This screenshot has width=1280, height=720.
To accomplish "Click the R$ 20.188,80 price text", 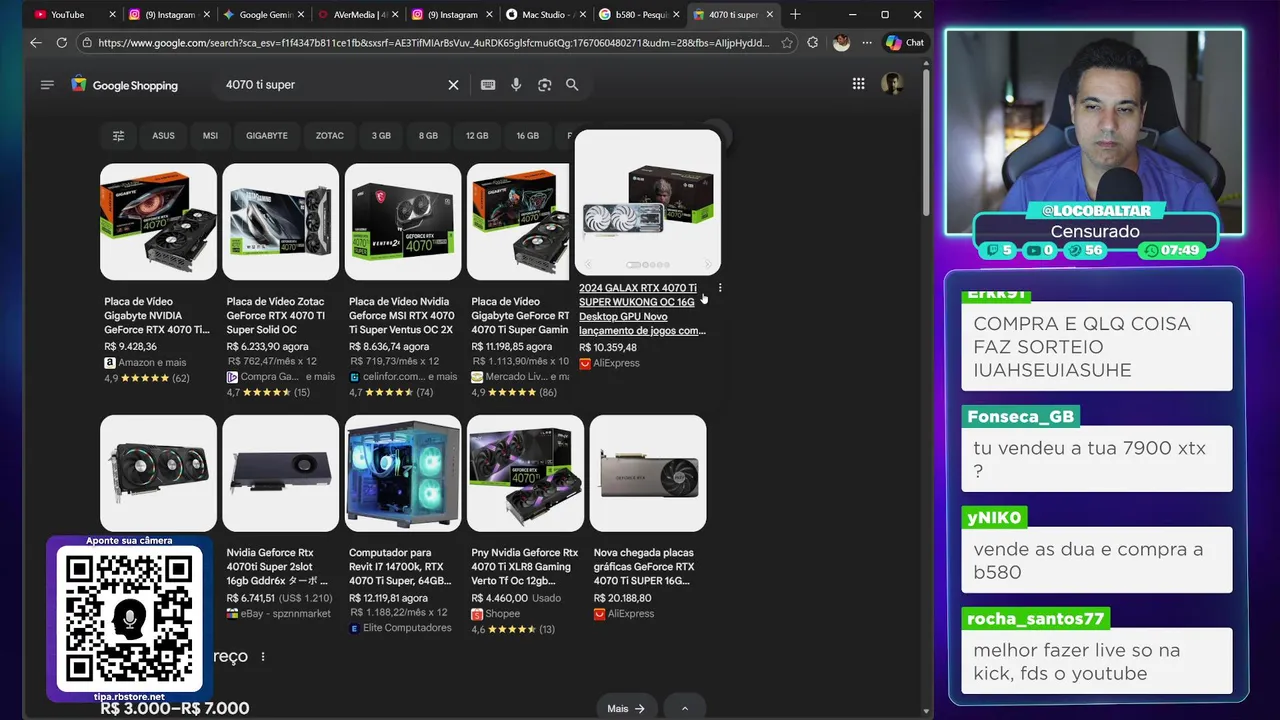I will [x=622, y=599].
